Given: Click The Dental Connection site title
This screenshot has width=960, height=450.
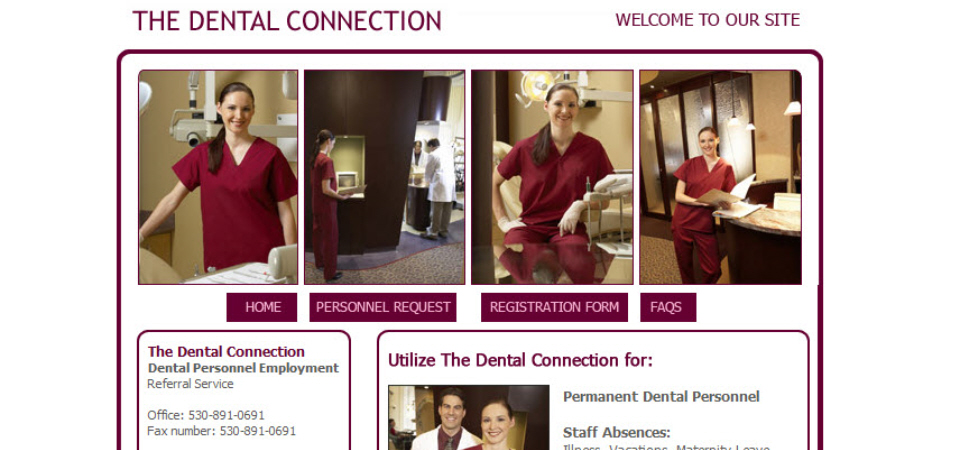Looking at the screenshot, I should (x=287, y=21).
